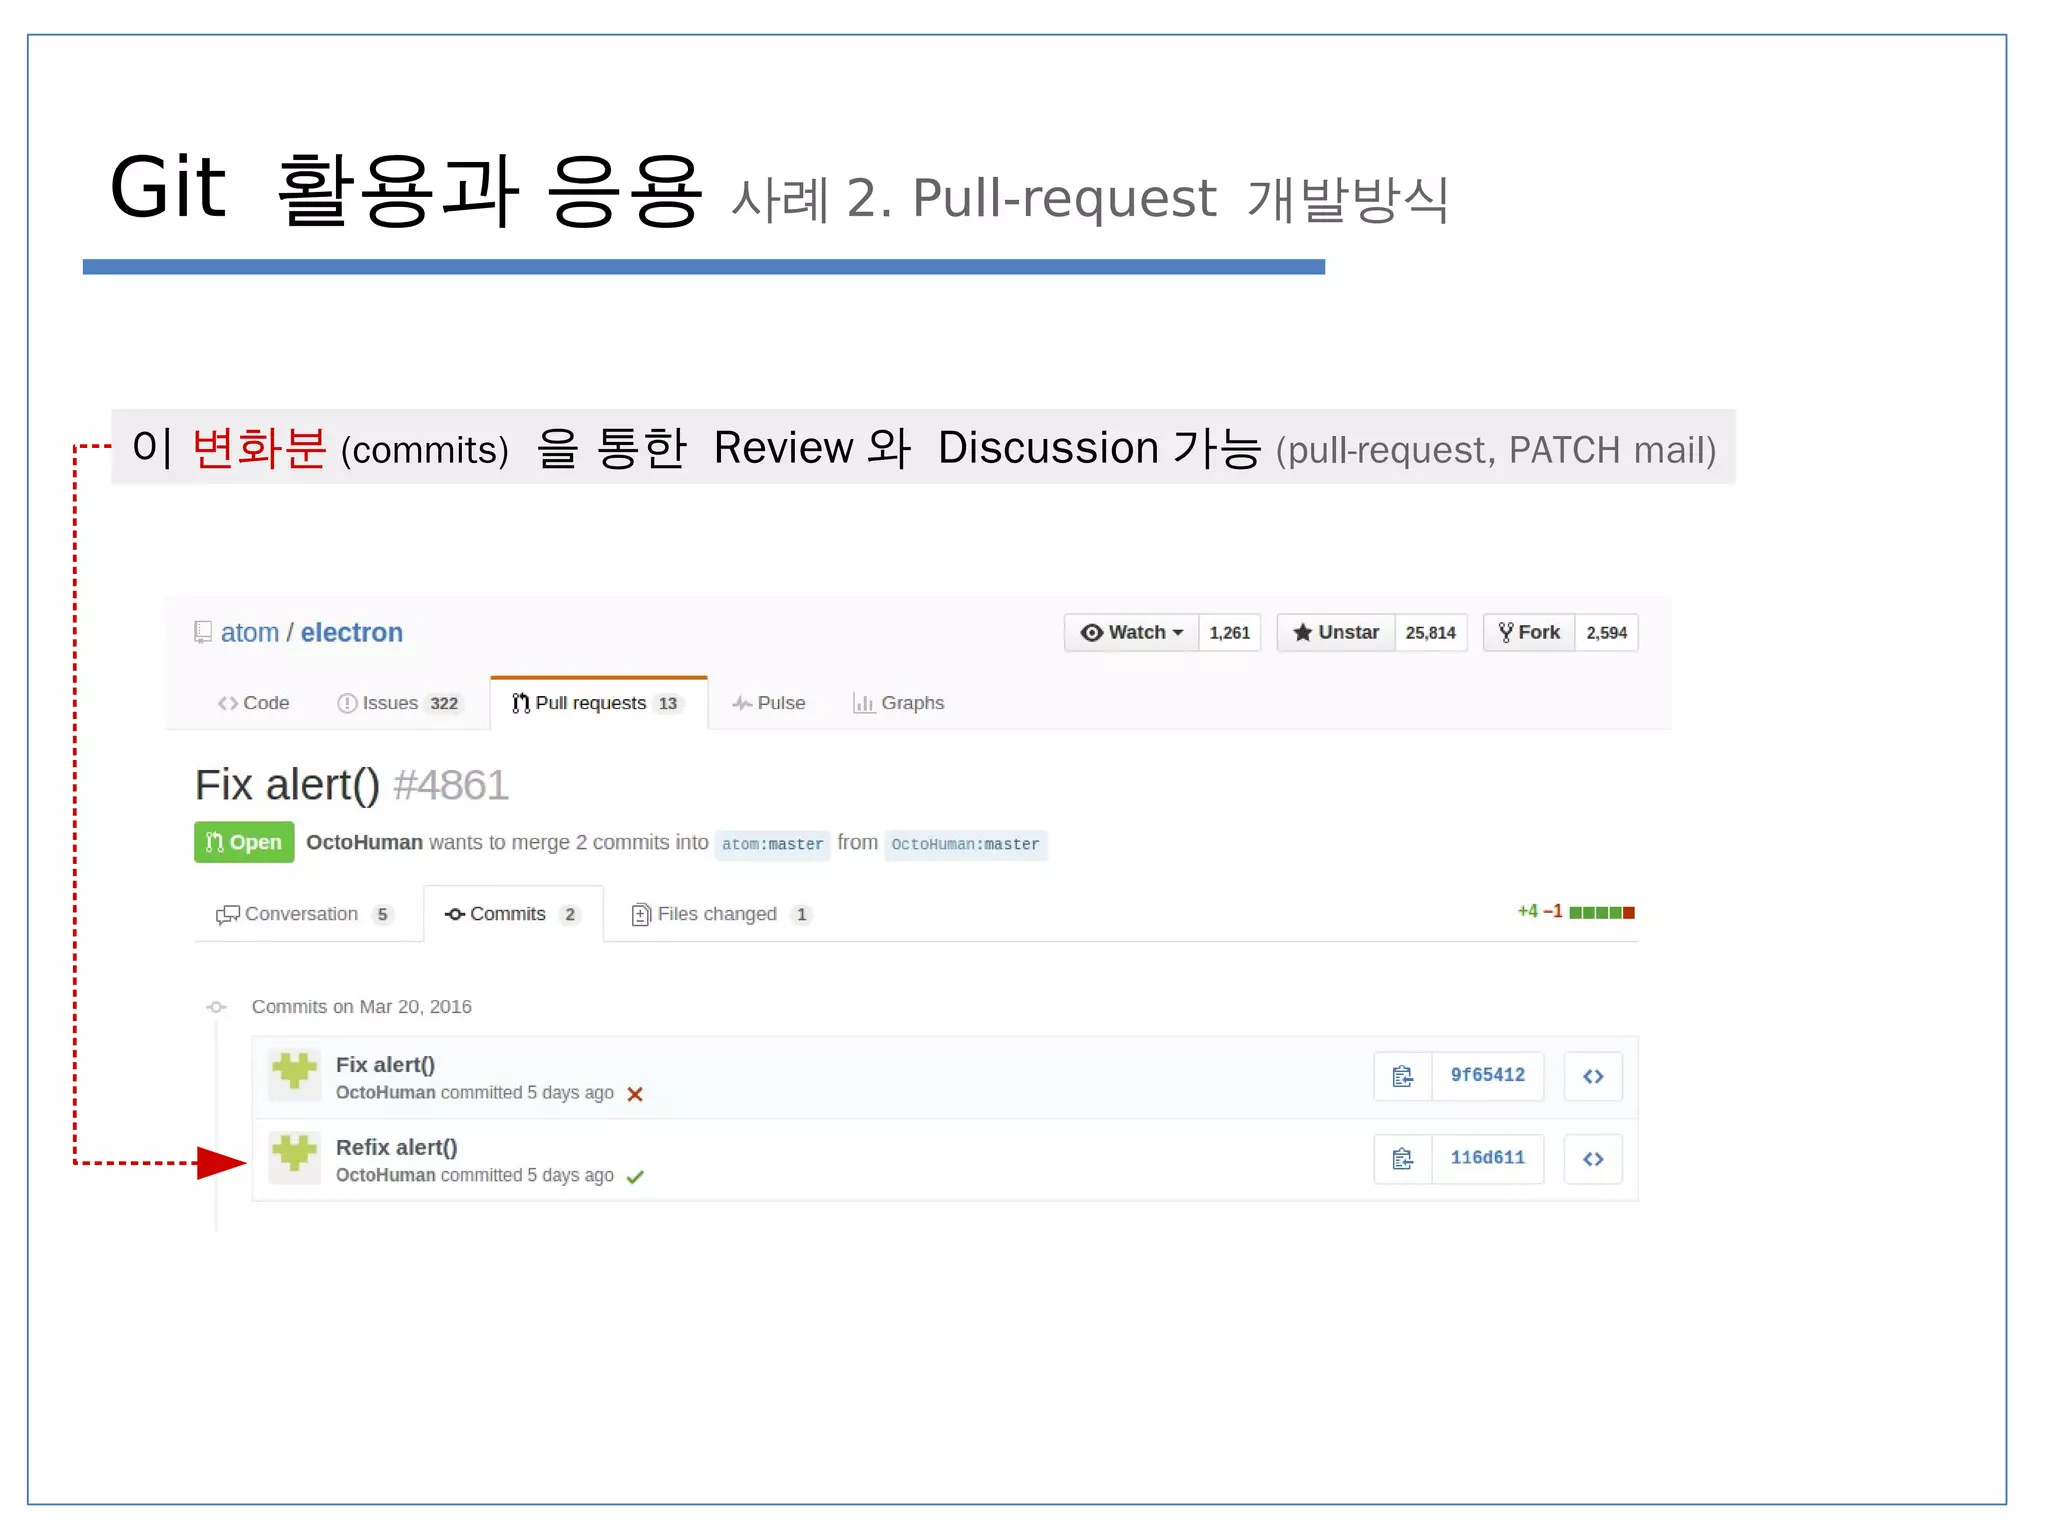Click the OctoHuman name under Refix alert()
The image size is (2048, 1535).
(385, 1175)
